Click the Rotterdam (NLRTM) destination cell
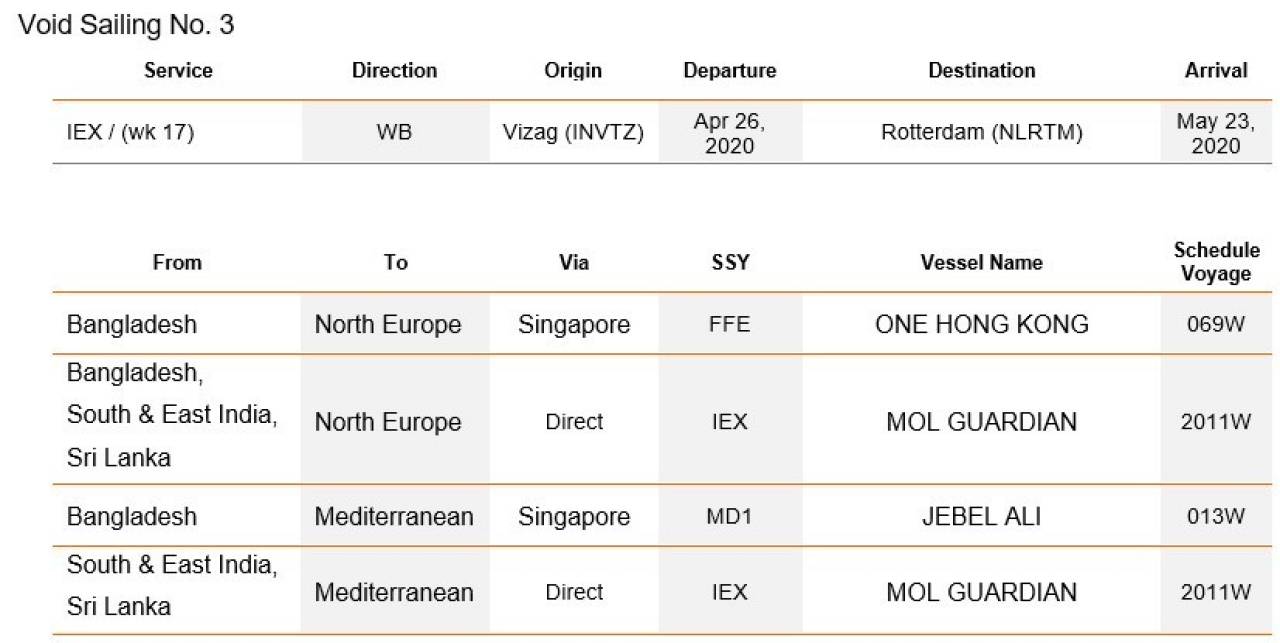The image size is (1280, 643). (x=982, y=133)
